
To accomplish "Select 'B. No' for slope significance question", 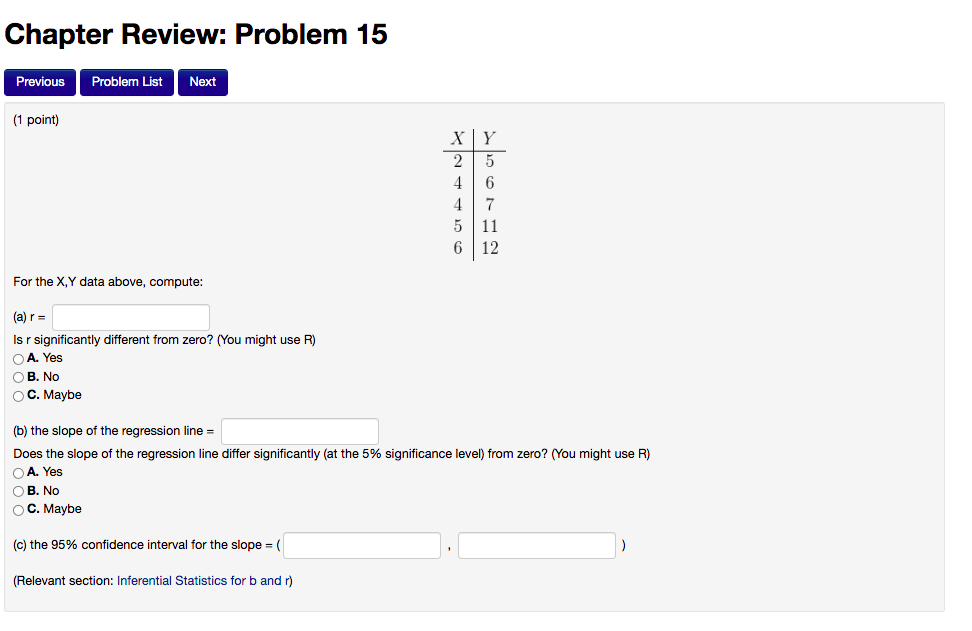I will [x=18, y=491].
